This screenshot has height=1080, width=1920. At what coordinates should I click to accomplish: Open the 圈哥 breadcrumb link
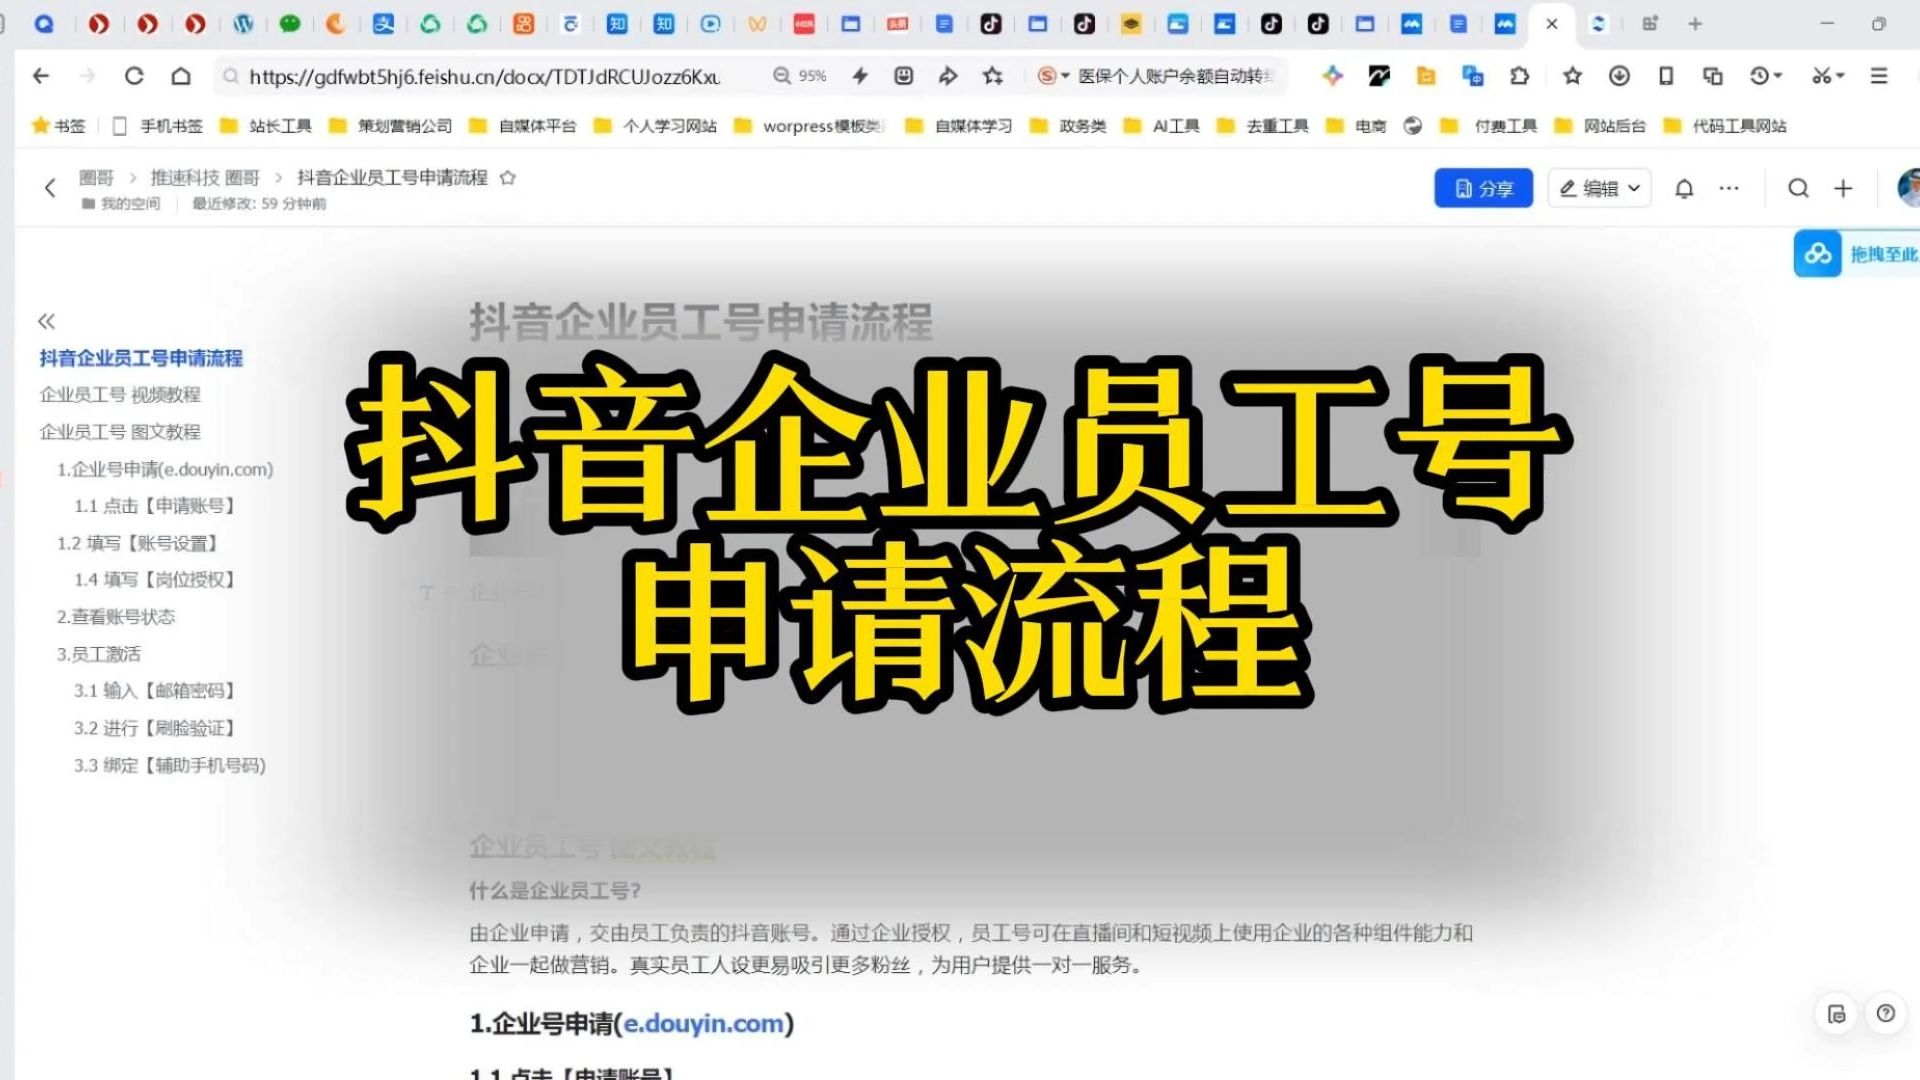(97, 178)
